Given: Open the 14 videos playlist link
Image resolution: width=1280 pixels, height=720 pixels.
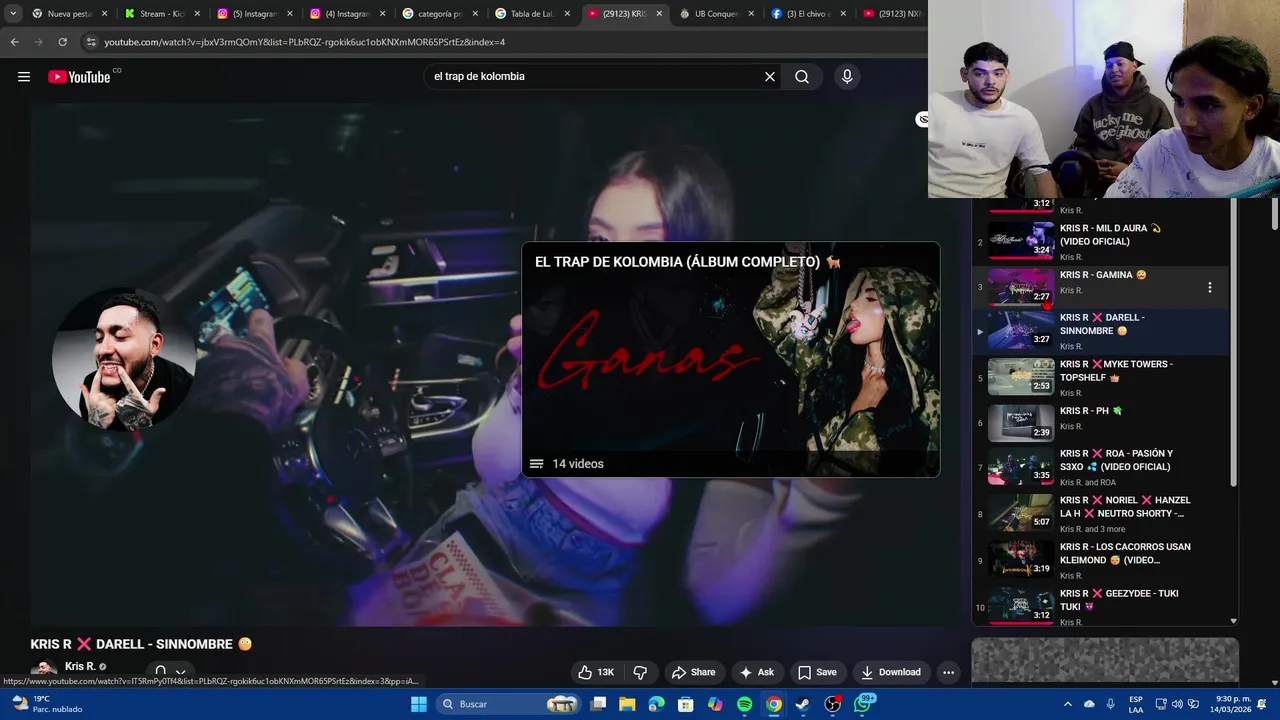Looking at the screenshot, I should pyautogui.click(x=566, y=464).
